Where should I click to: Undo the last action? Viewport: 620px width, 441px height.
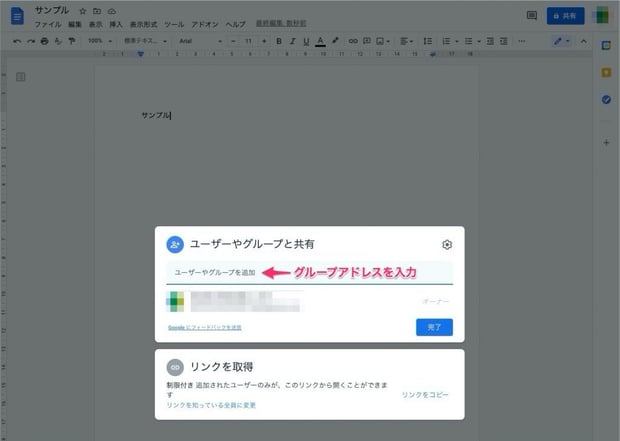17,41
